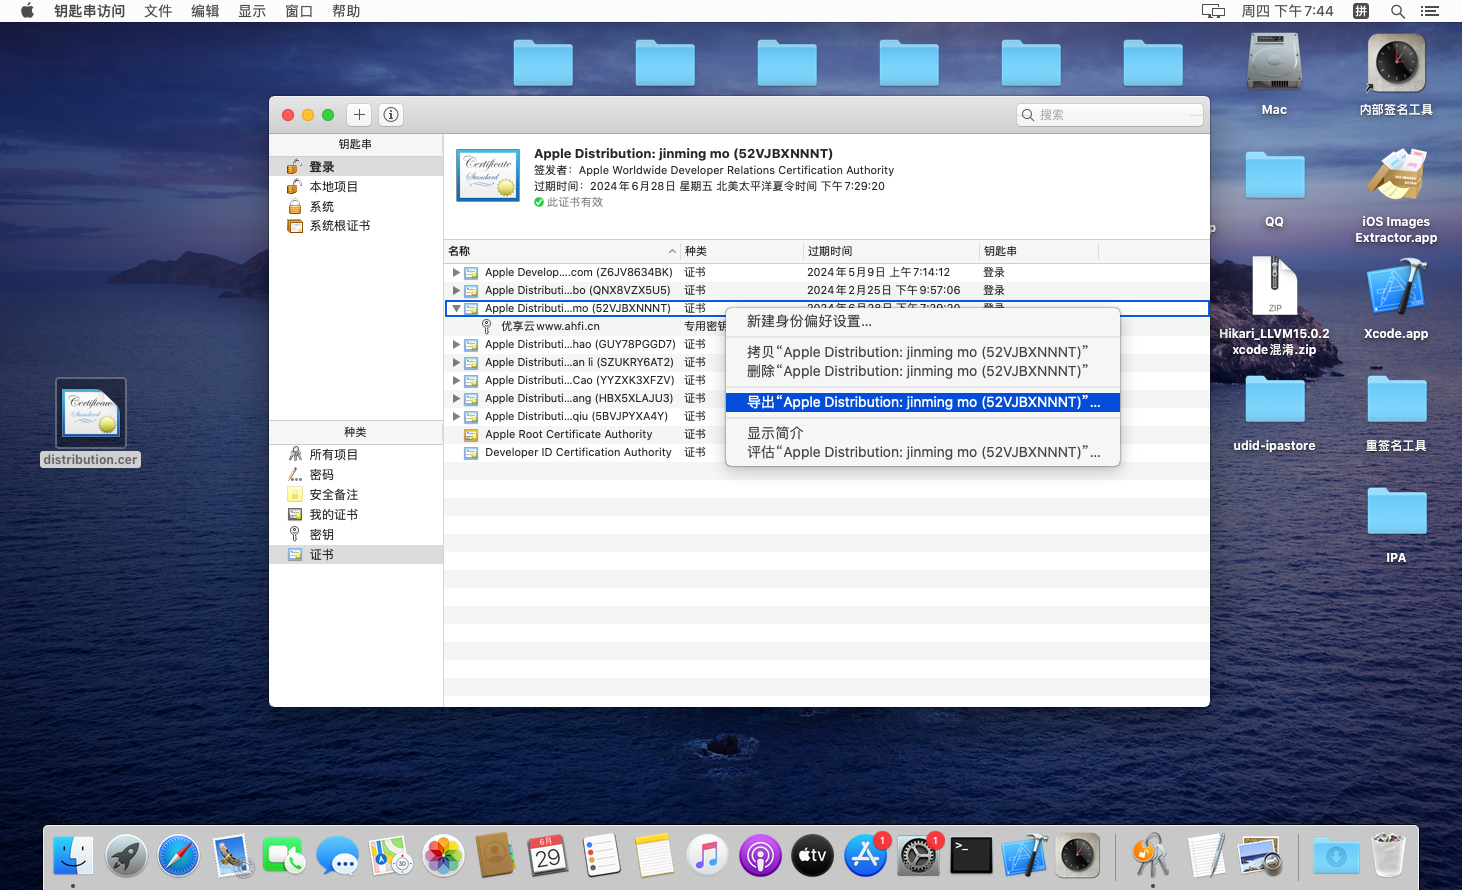Image resolution: width=1462 pixels, height=890 pixels.
Task: Select udid-ipastore folder on desktop
Action: click(x=1274, y=412)
